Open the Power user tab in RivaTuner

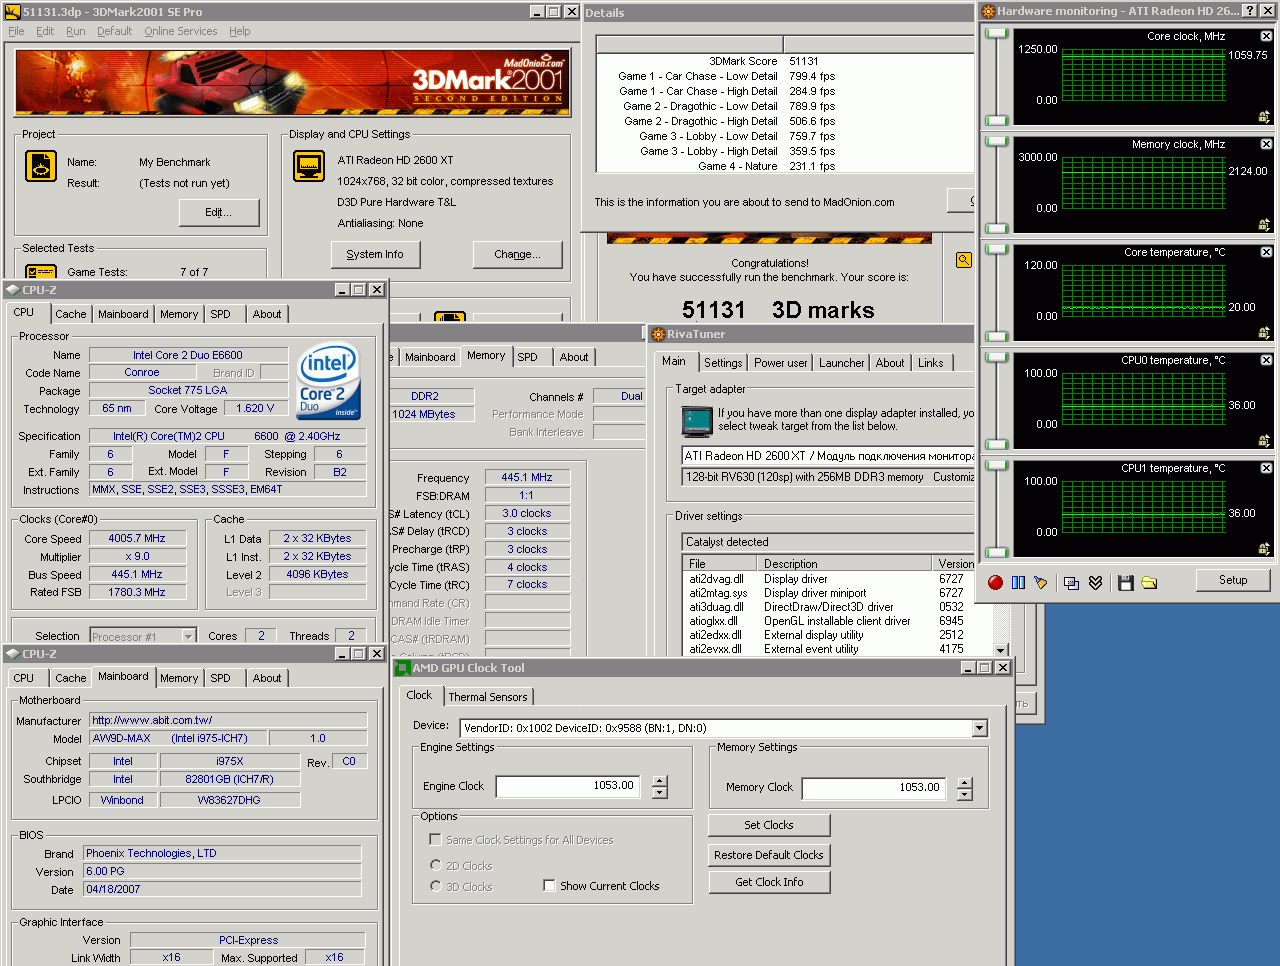tap(780, 363)
